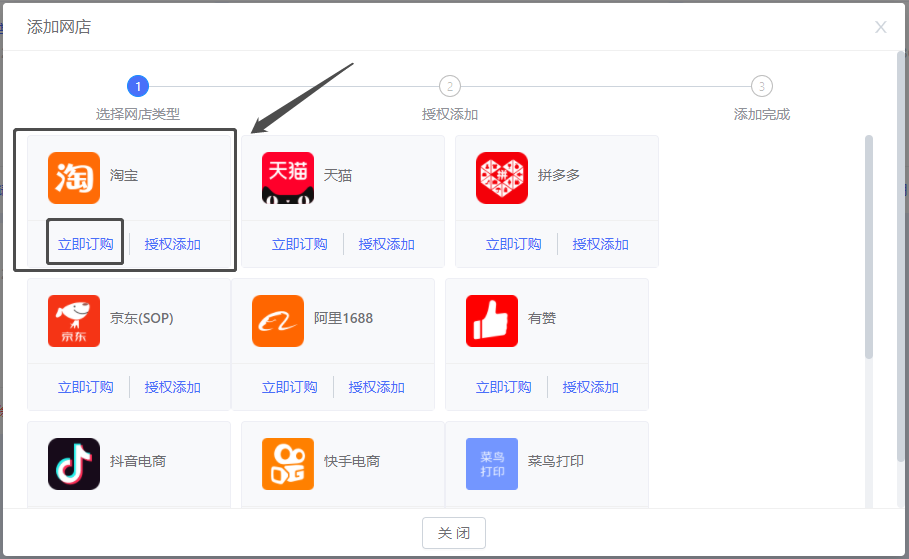Screen dimensions: 909x559
Task: Click 授权添加 under 拼多多
Action: coord(600,244)
